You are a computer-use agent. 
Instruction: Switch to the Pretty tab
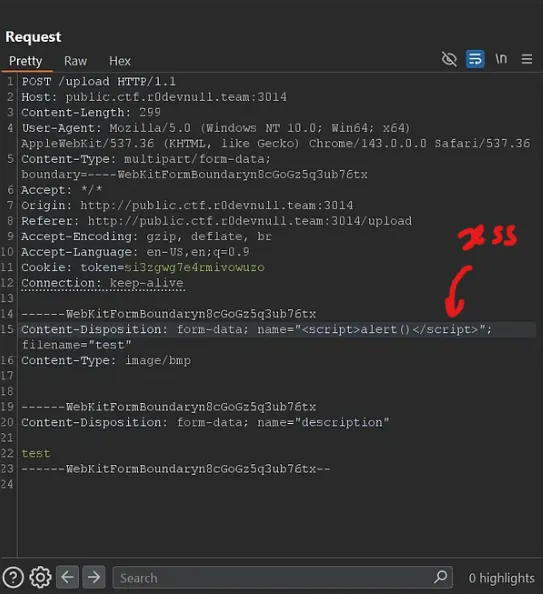25,61
